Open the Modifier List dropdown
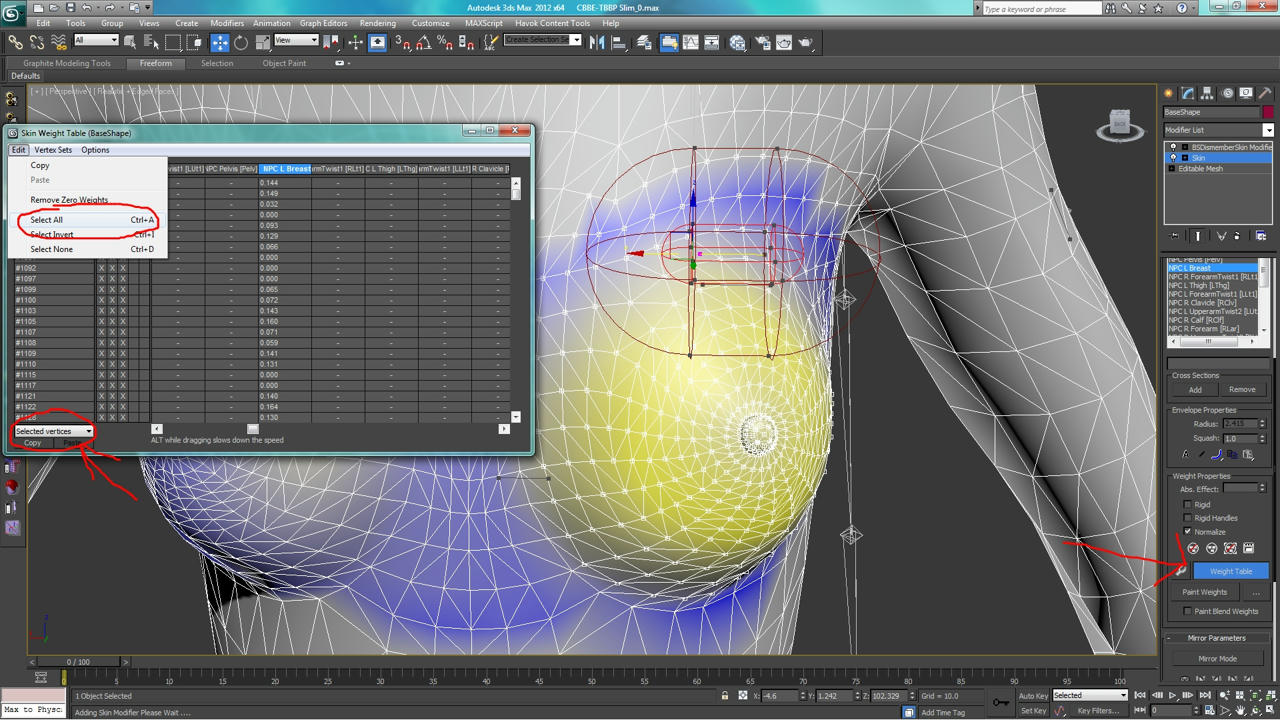Image resolution: width=1280 pixels, height=720 pixels. (x=1218, y=130)
